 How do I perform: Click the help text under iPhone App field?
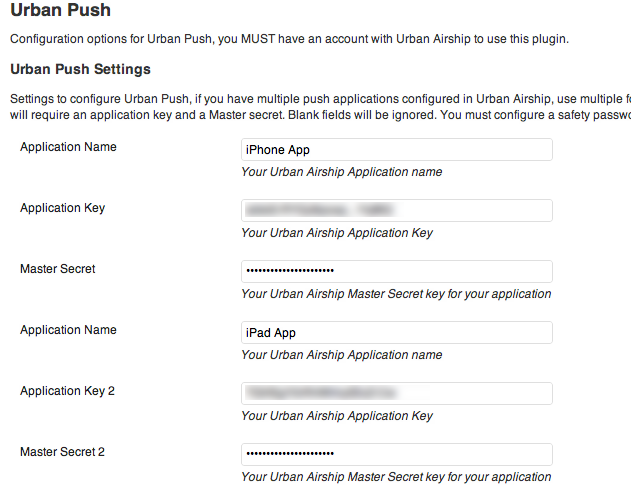[x=342, y=172]
